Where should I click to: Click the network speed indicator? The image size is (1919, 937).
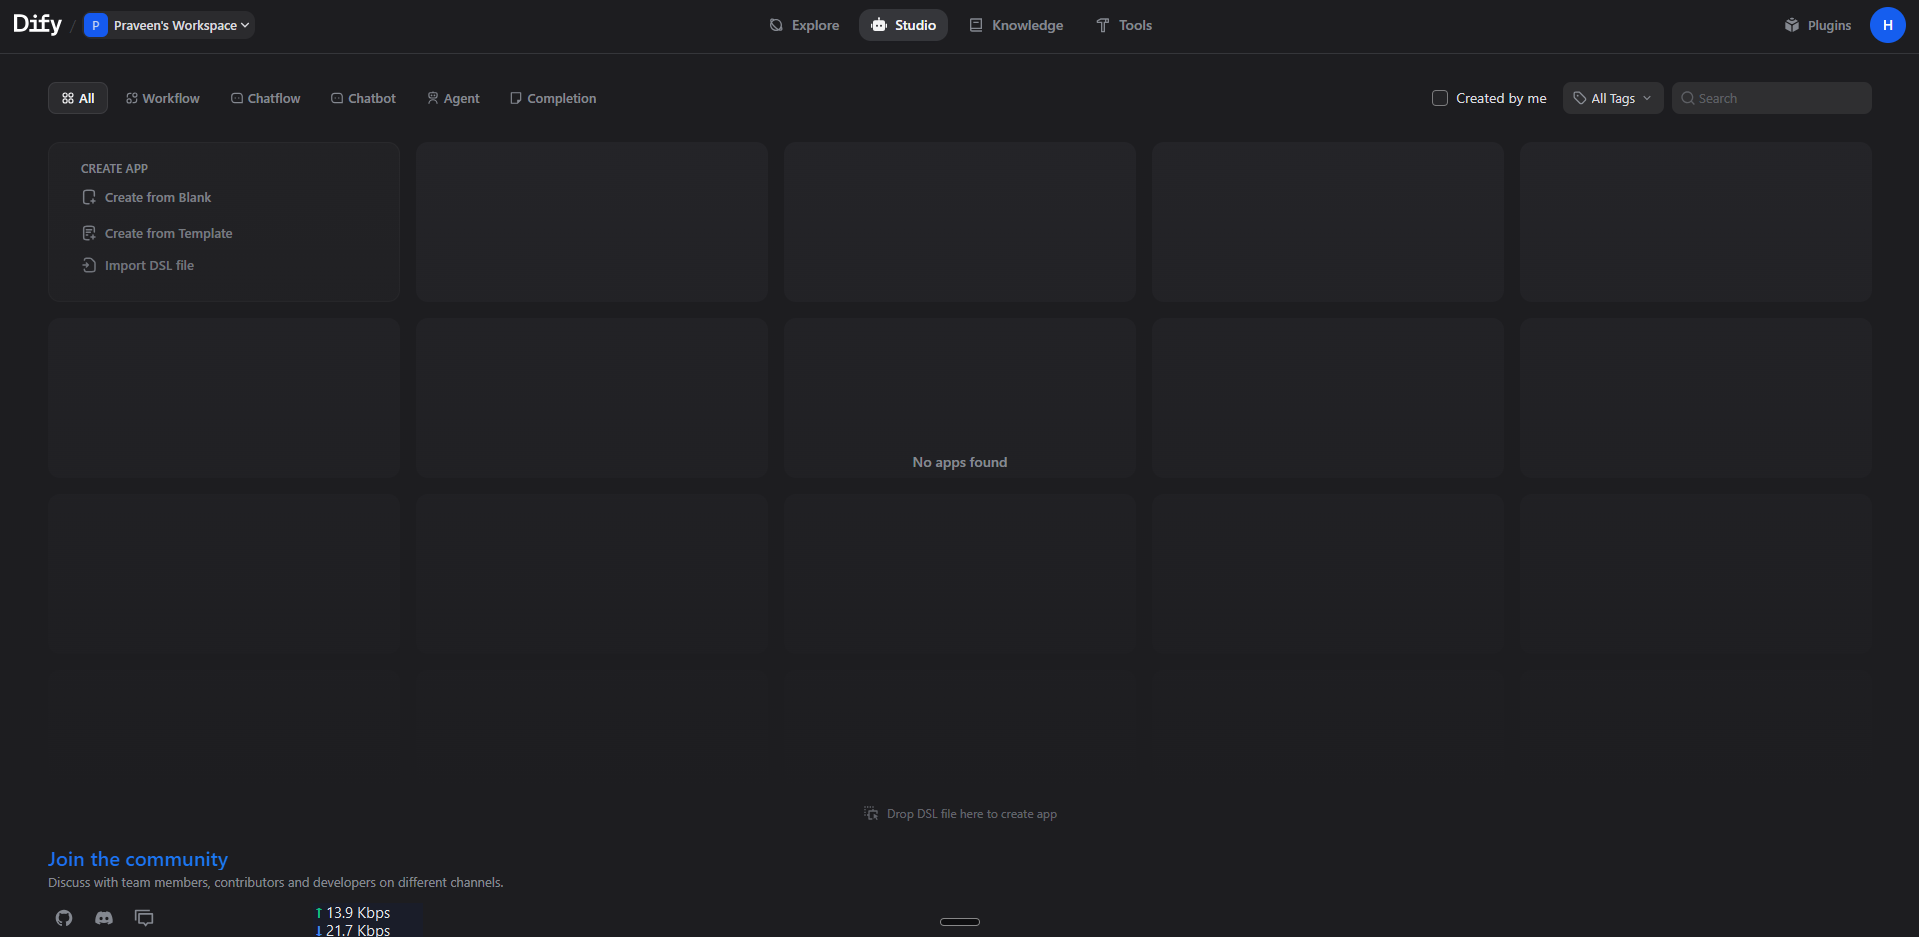pyautogui.click(x=352, y=919)
